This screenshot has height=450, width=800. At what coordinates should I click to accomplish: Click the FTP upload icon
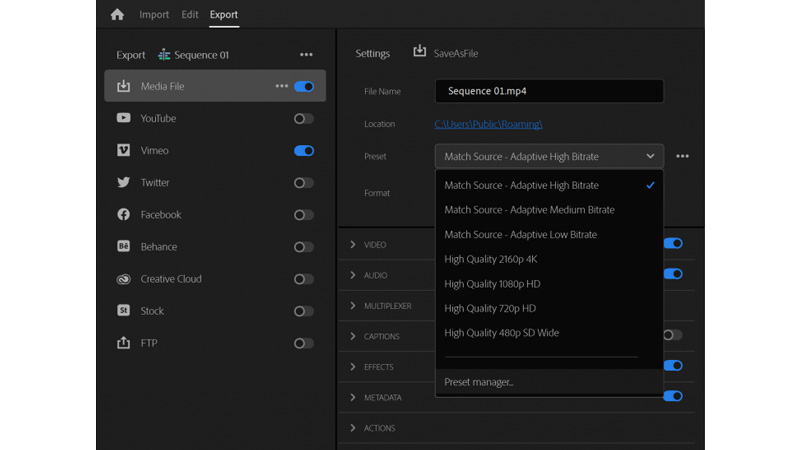click(124, 343)
